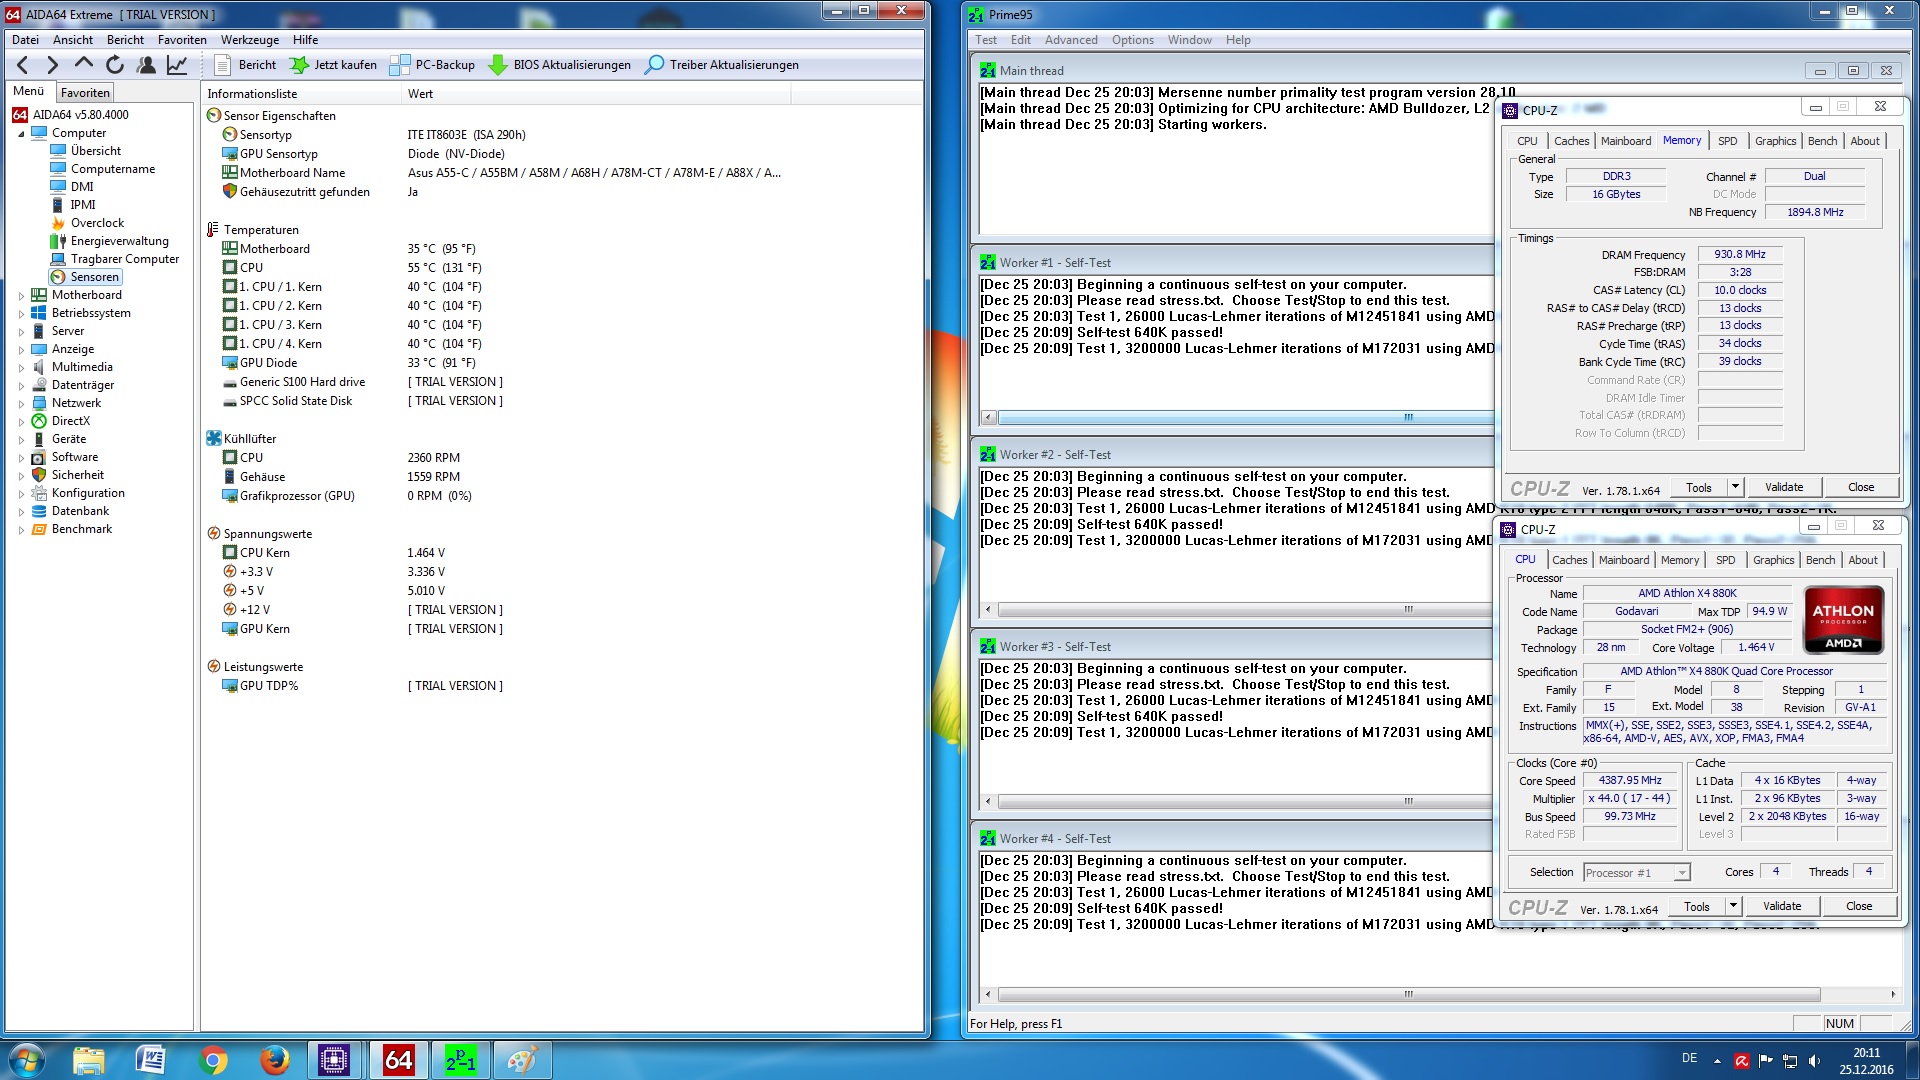Open the Advanced menu in Prime95
The image size is (1920, 1080).
coord(1070,40)
